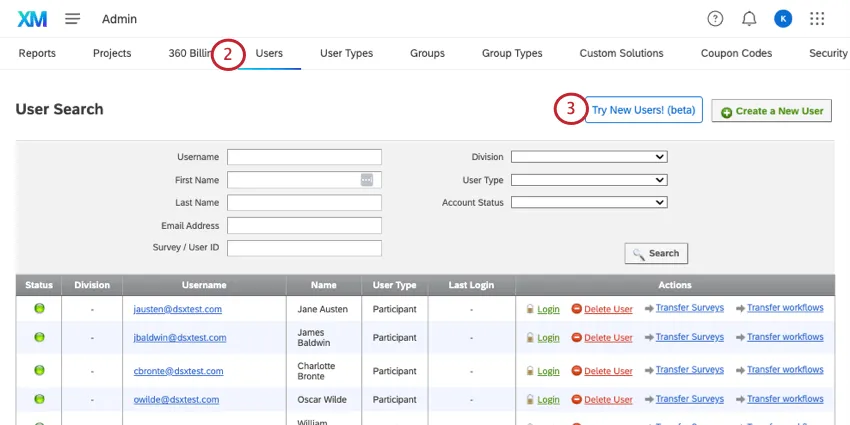Screen dimensions: 850x425
Task: Open the help question mark icon
Action: [715, 19]
